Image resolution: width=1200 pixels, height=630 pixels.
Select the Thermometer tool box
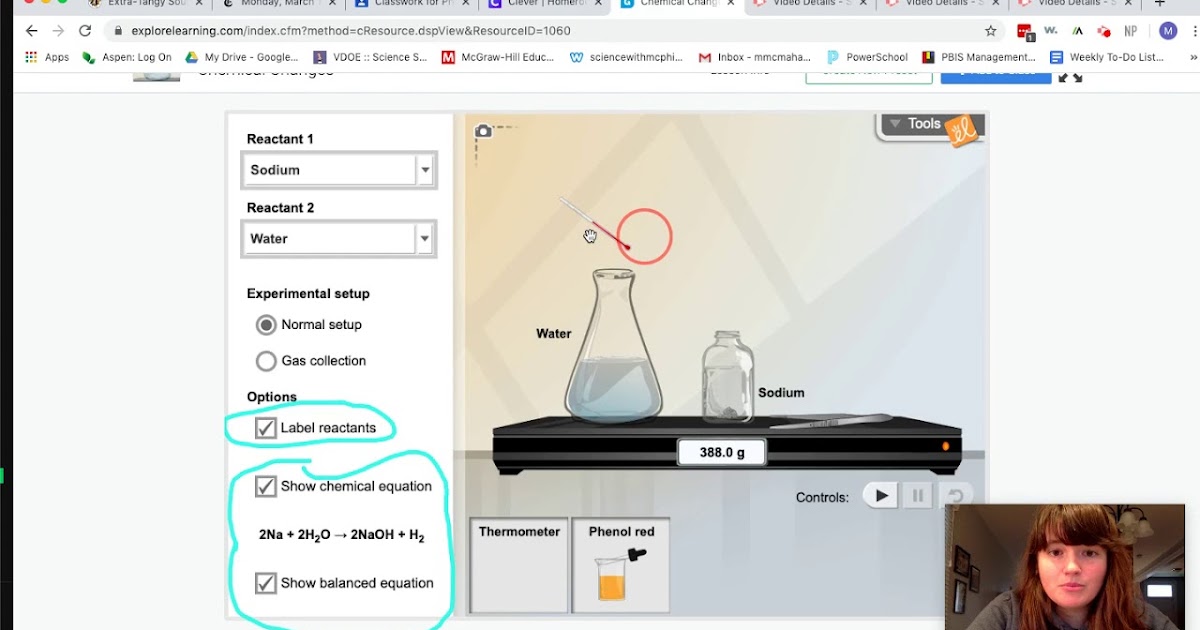click(519, 565)
